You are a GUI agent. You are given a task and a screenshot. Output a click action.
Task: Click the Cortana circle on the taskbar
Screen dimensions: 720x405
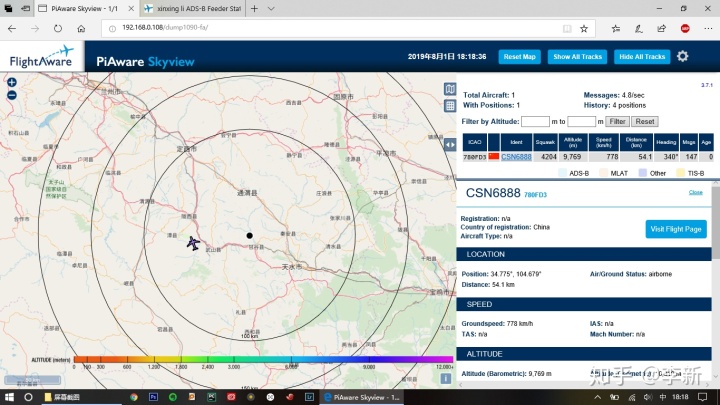[x=28, y=397]
